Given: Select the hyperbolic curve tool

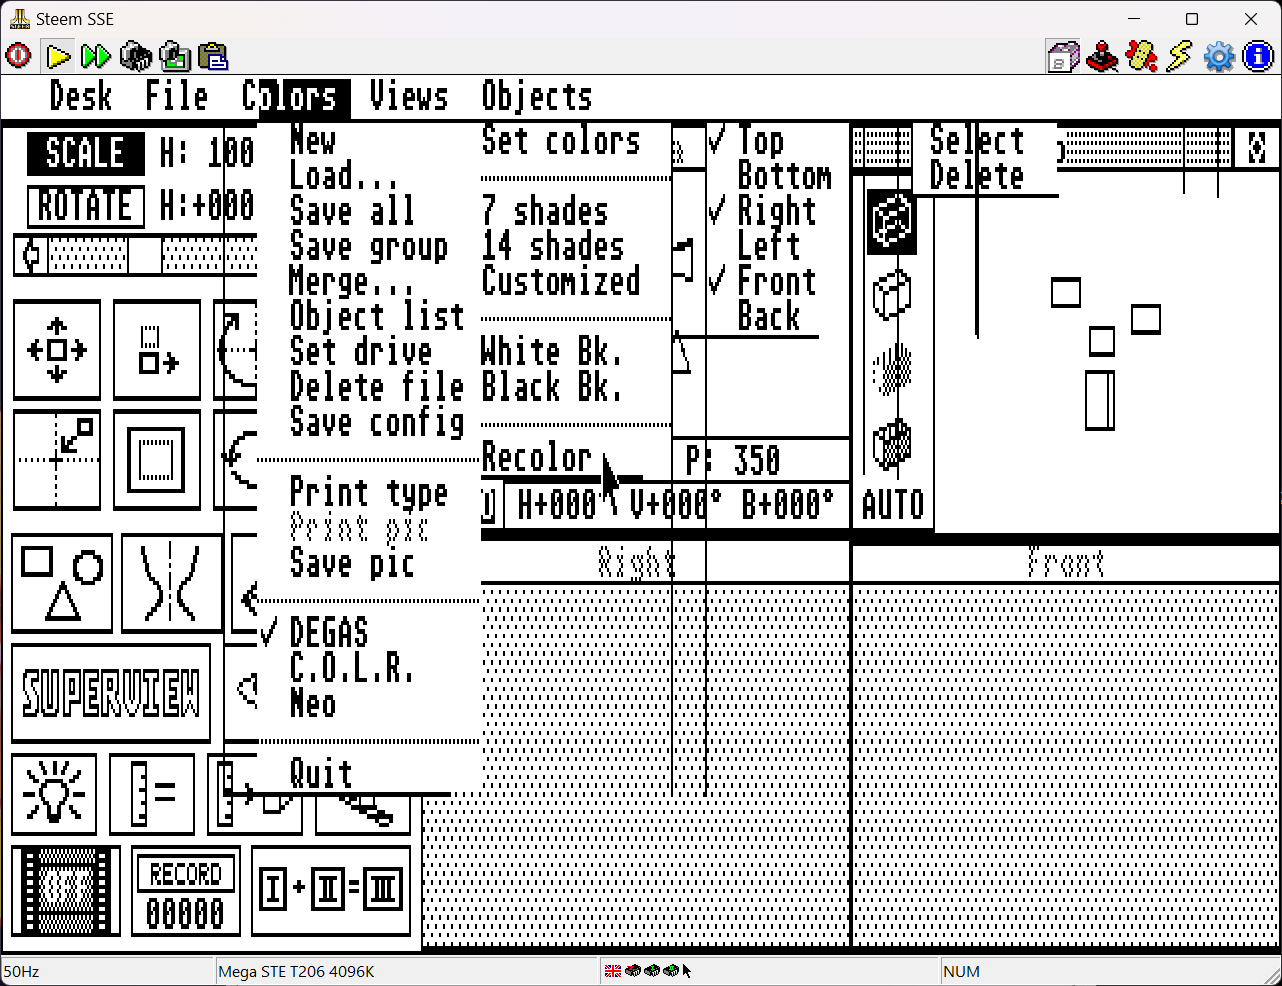Looking at the screenshot, I should point(170,583).
